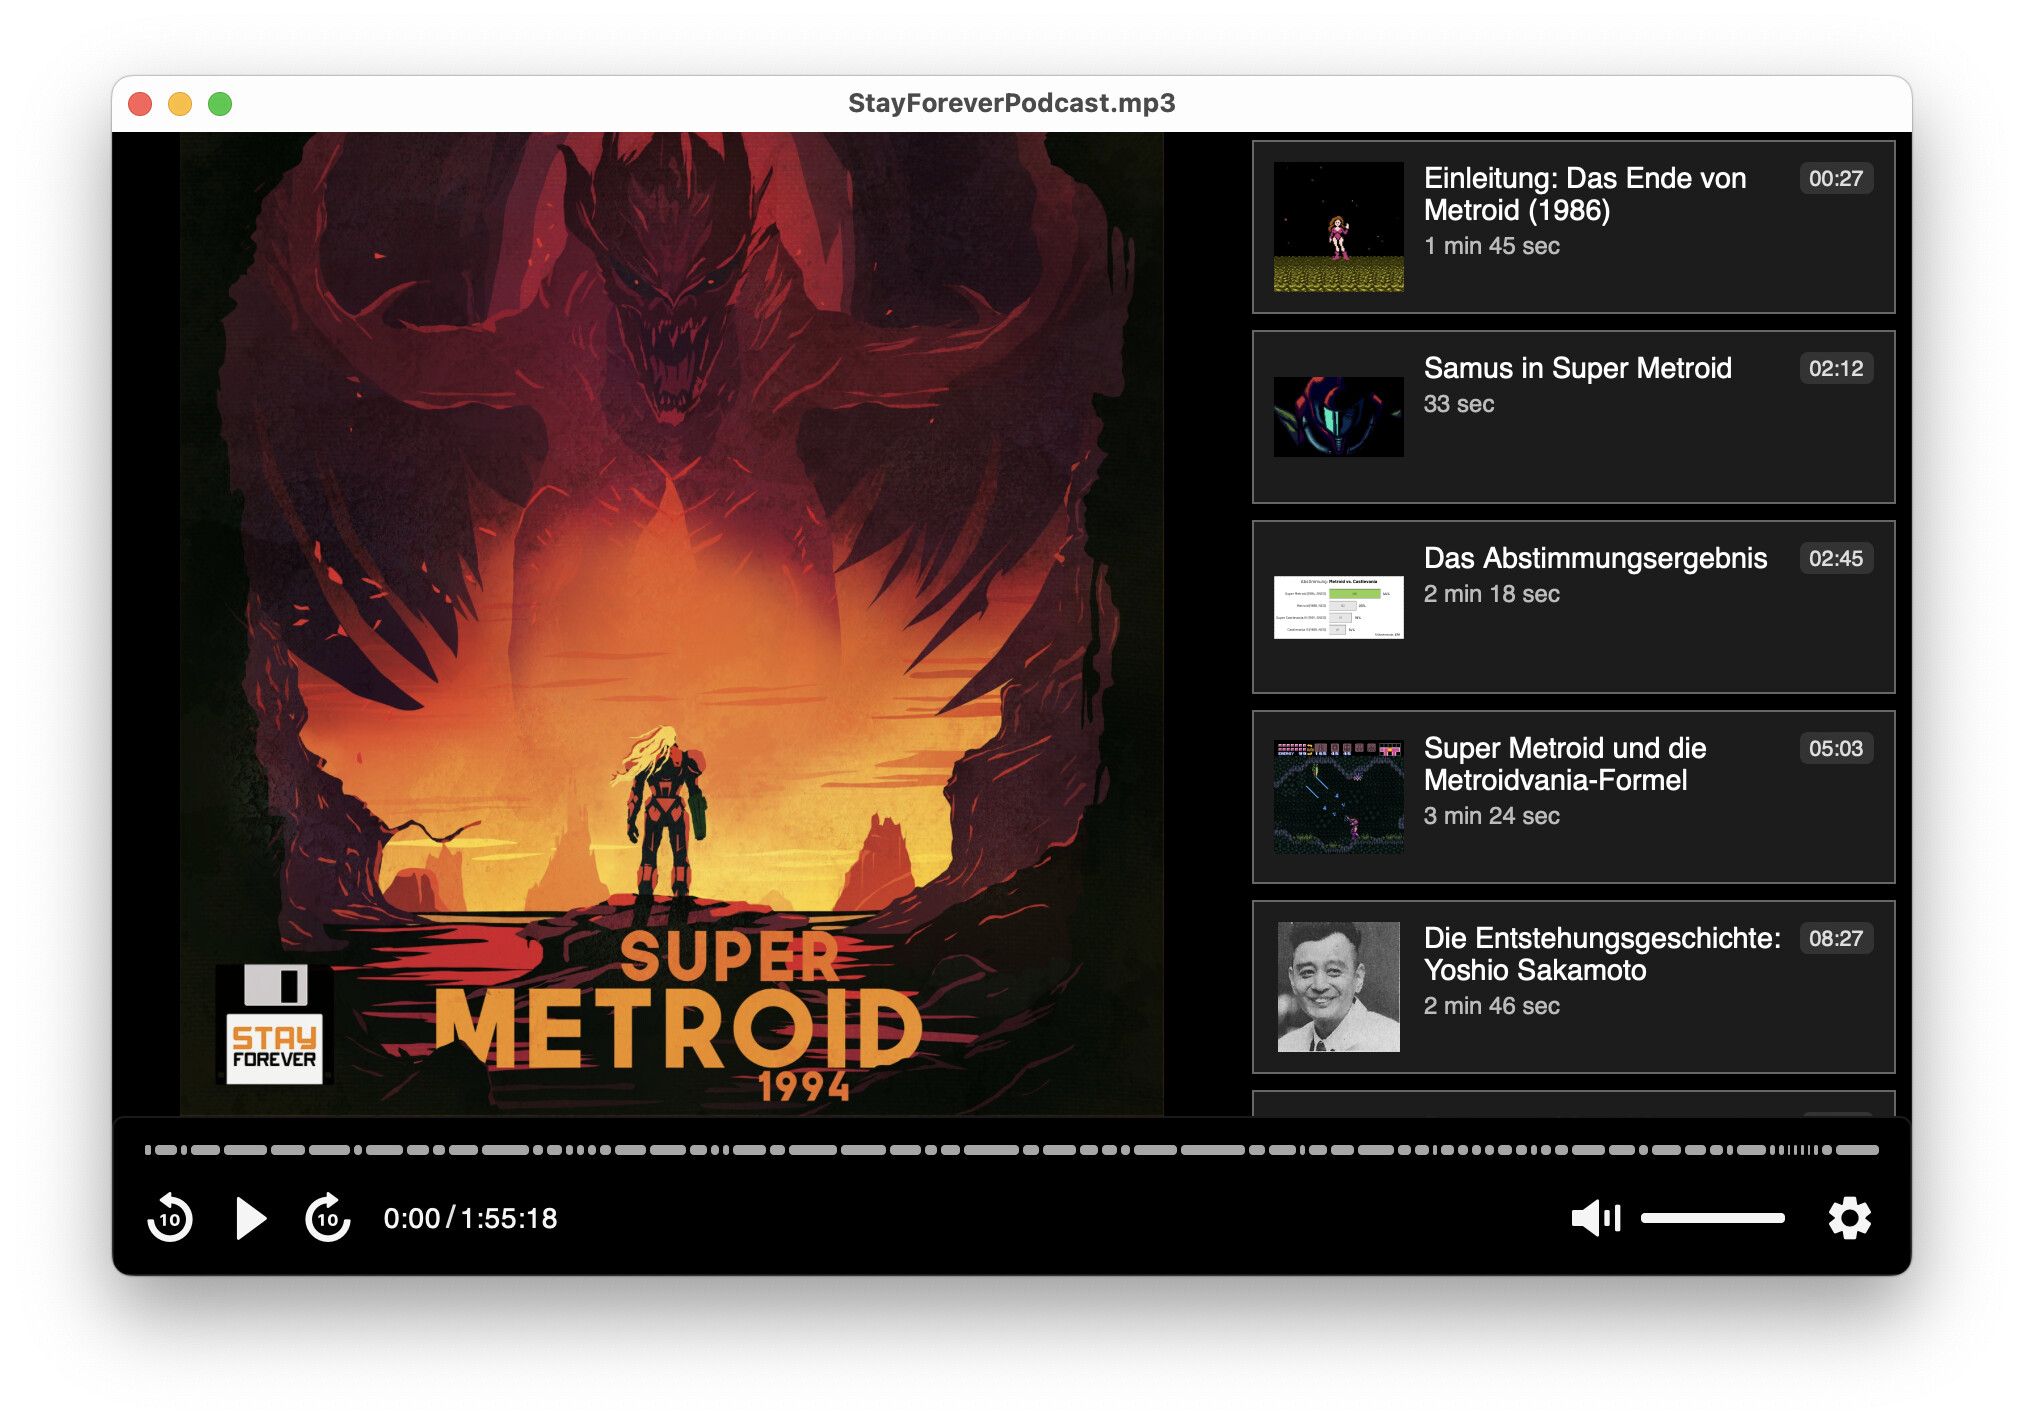Click the 02:12 timestamp badge
This screenshot has width=2024, height=1424.
click(1836, 368)
